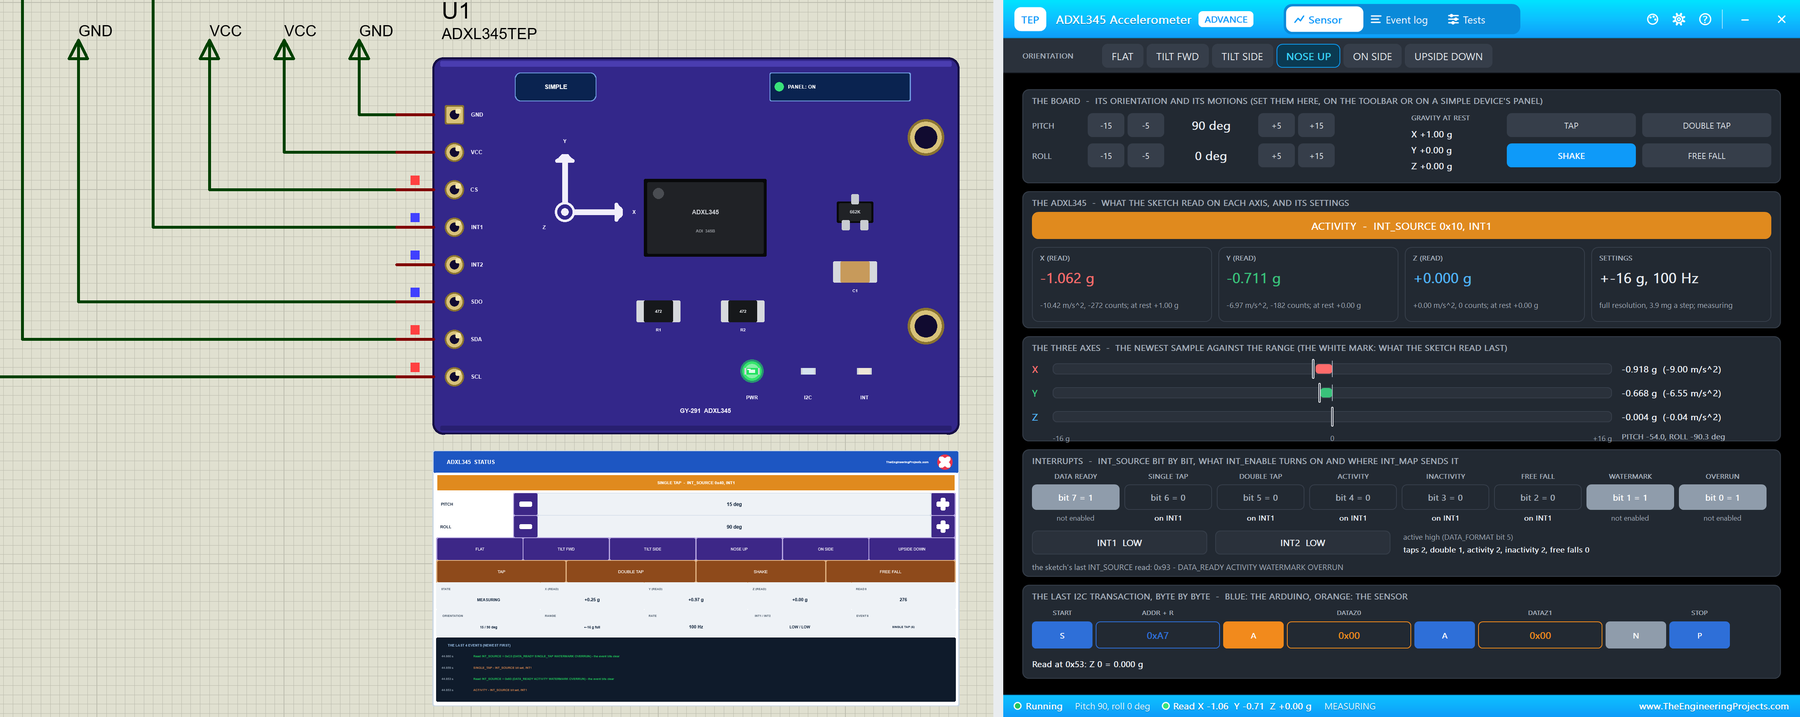Click the orange ACTIVITY INT_SOURCE banner

(1401, 226)
